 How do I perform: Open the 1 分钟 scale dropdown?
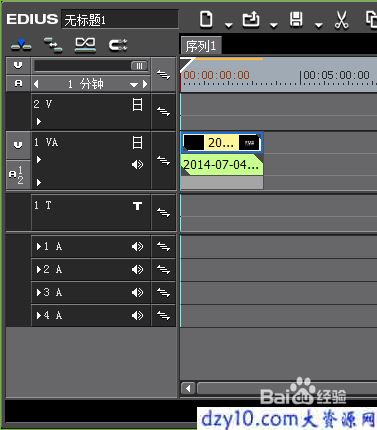point(134,85)
